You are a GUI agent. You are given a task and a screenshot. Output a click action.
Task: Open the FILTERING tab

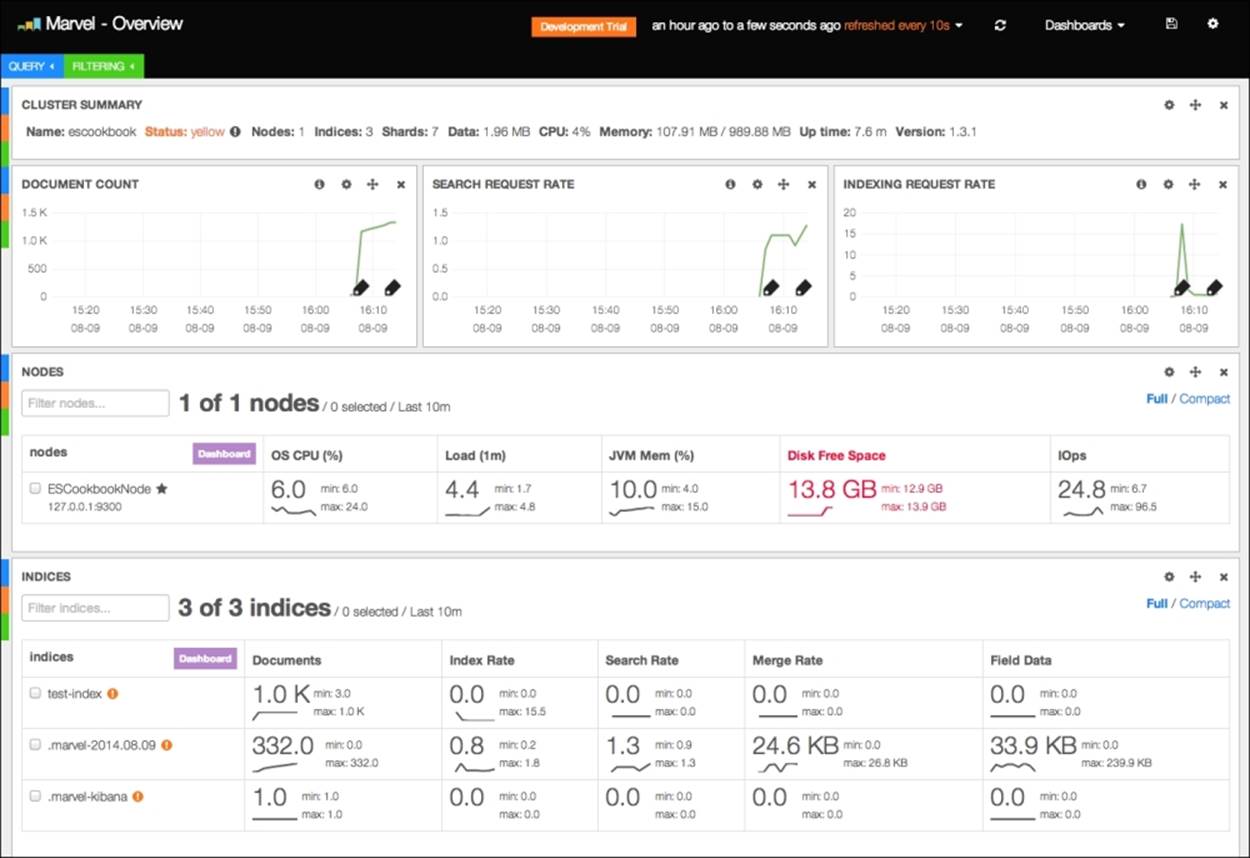coord(103,66)
